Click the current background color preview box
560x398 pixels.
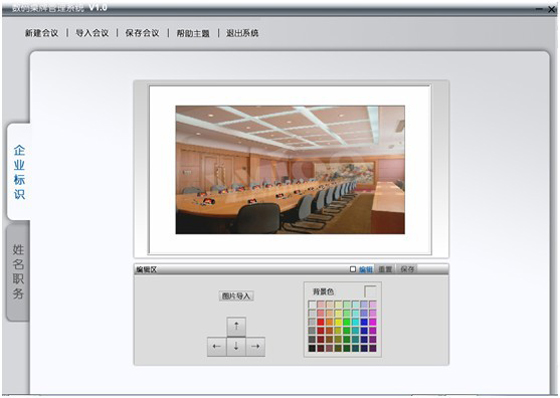tap(370, 291)
